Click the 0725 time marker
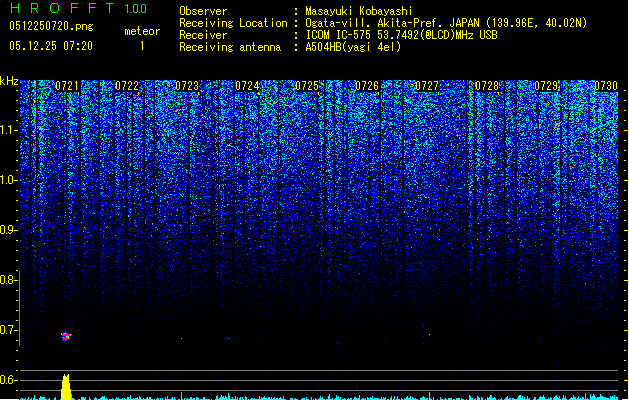This screenshot has width=629, height=400. pos(307,86)
